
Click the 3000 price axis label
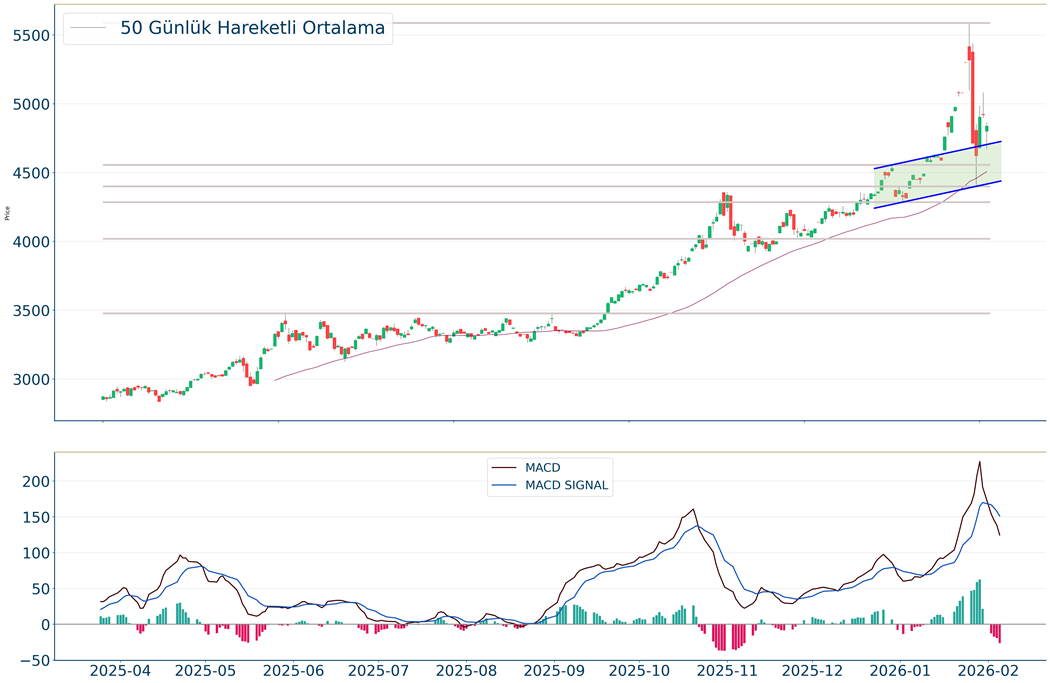[28, 380]
